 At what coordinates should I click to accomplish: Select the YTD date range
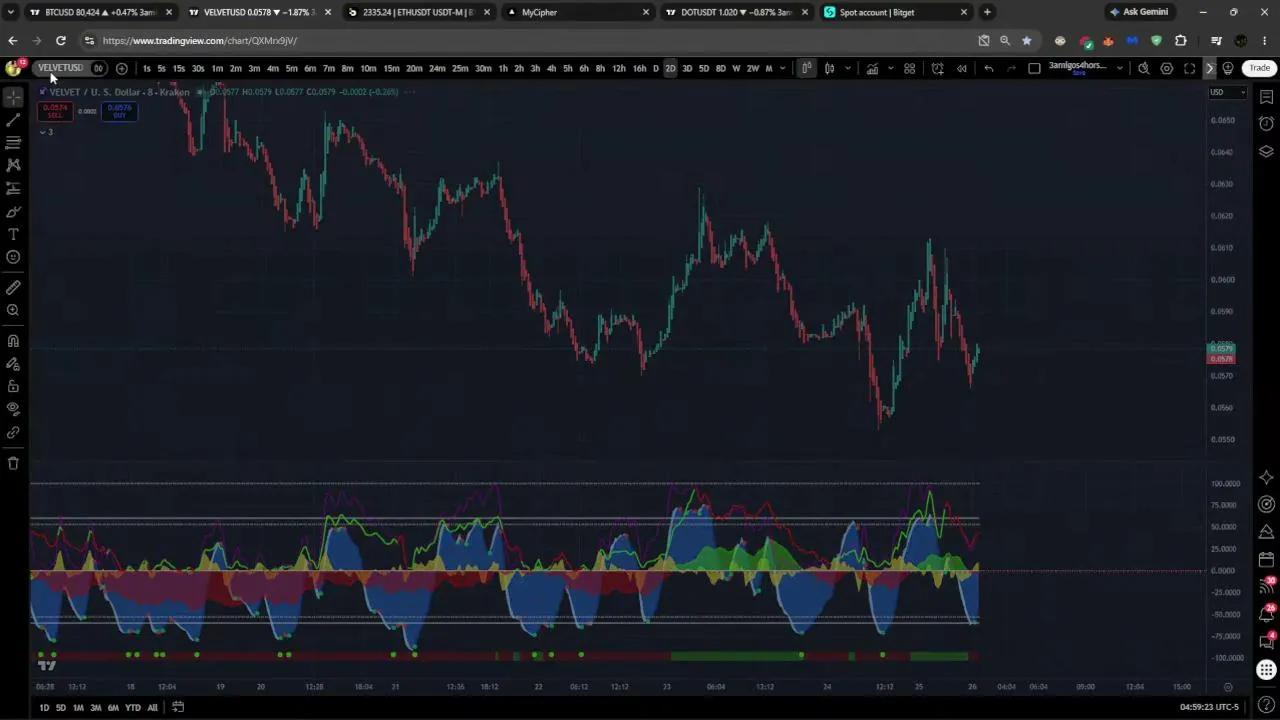click(x=132, y=707)
